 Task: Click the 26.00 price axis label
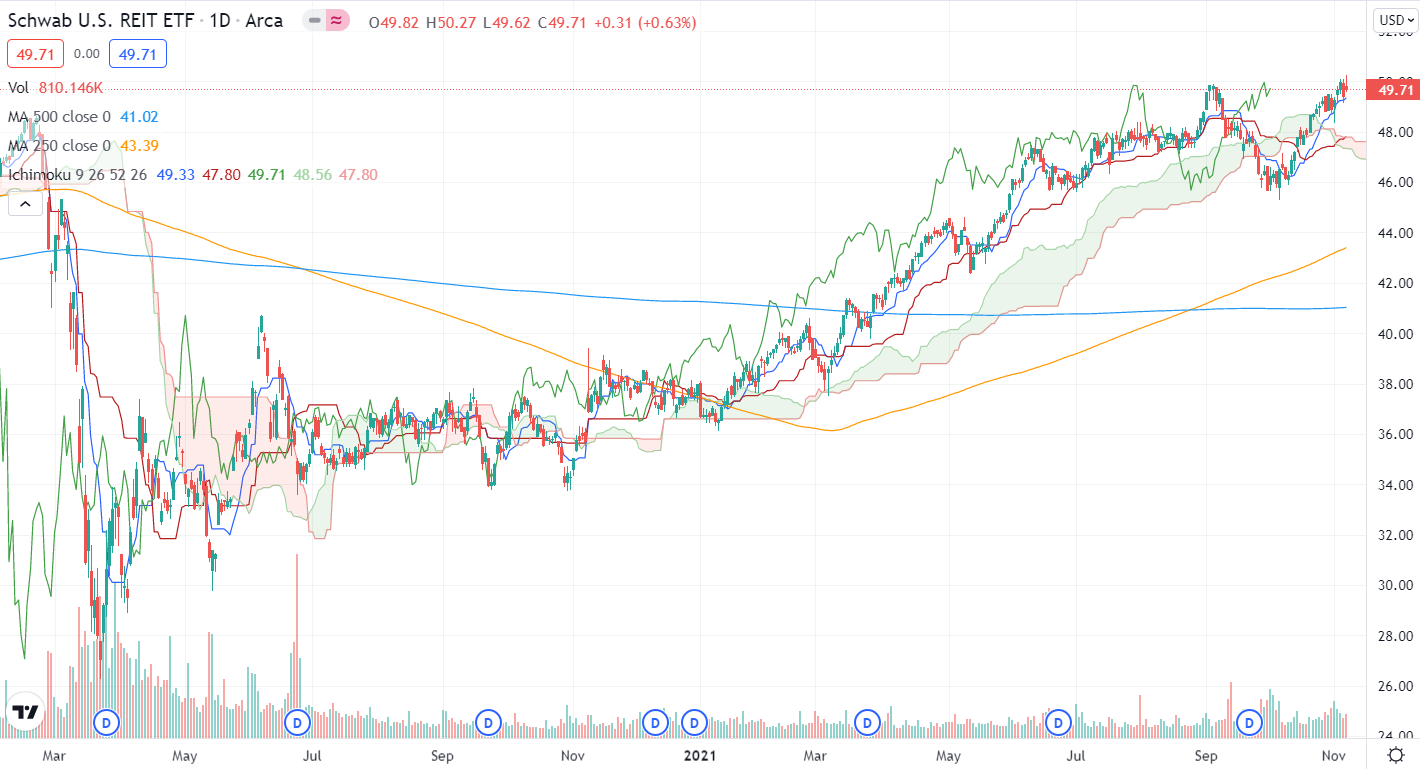pos(1394,687)
